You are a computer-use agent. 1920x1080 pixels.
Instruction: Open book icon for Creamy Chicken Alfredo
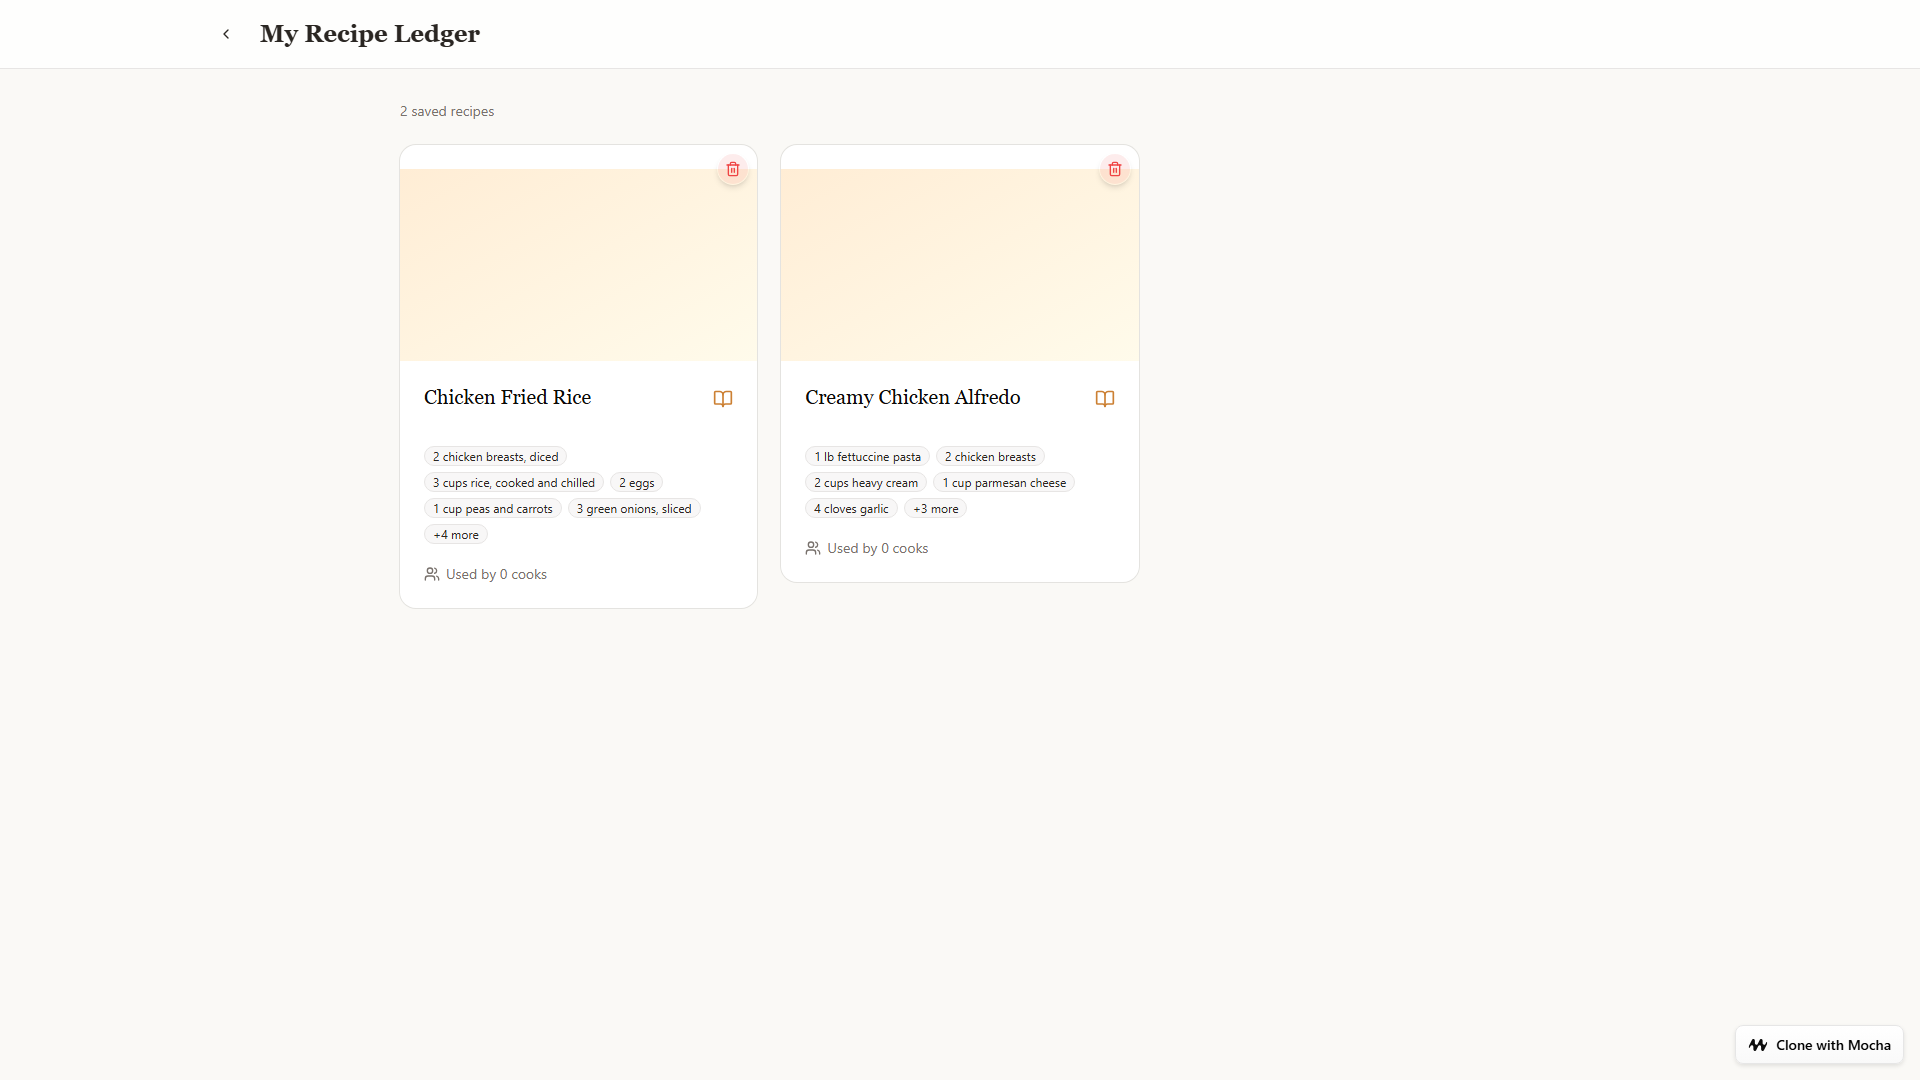click(x=1105, y=398)
